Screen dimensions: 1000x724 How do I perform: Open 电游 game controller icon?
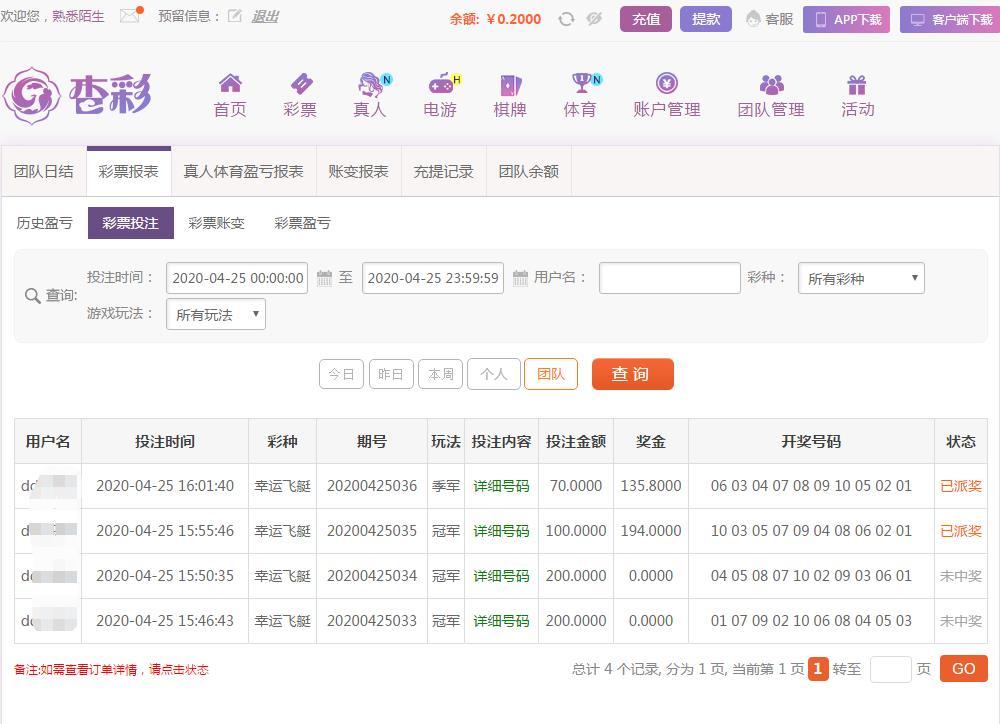[440, 84]
